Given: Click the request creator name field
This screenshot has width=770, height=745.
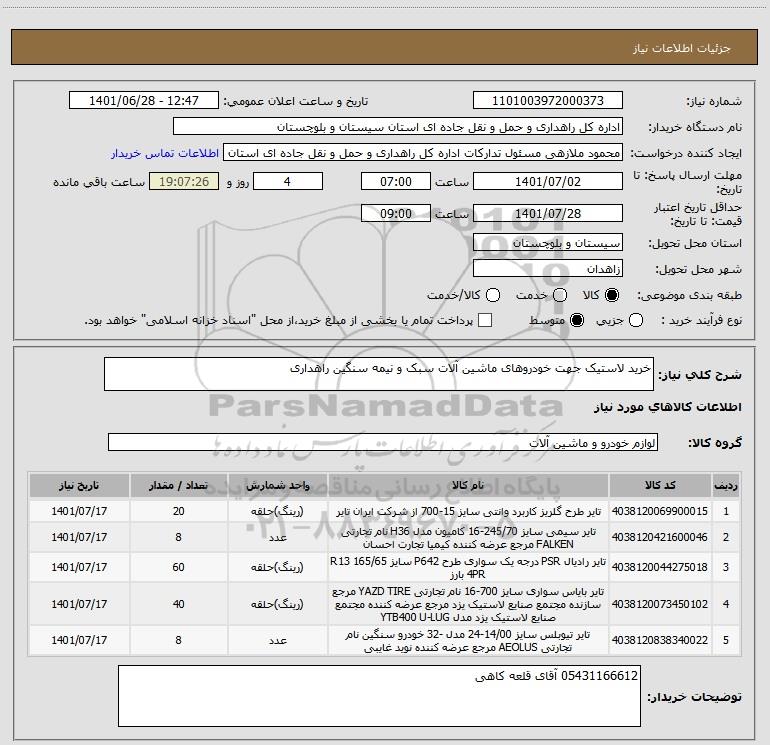Looking at the screenshot, I should pyautogui.click(x=423, y=153).
